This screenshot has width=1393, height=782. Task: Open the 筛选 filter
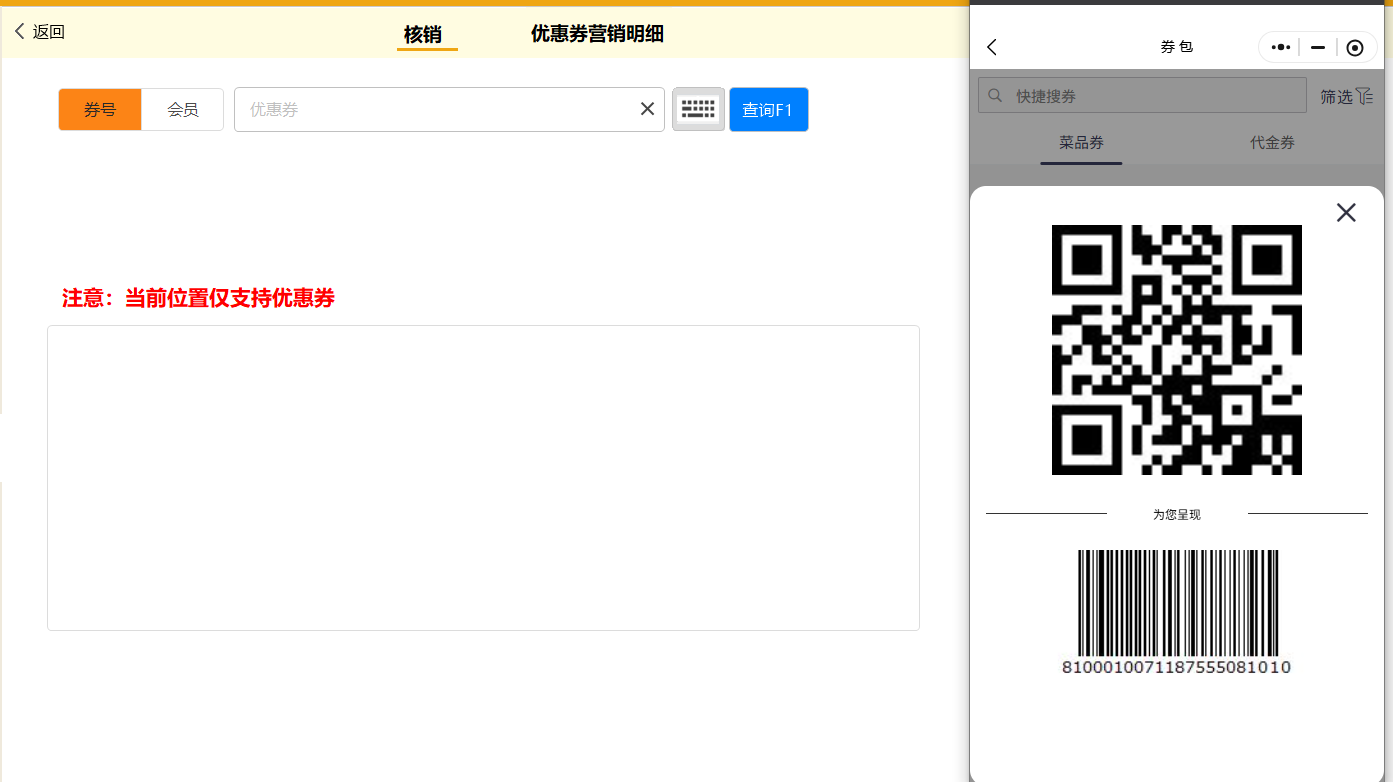(1346, 96)
